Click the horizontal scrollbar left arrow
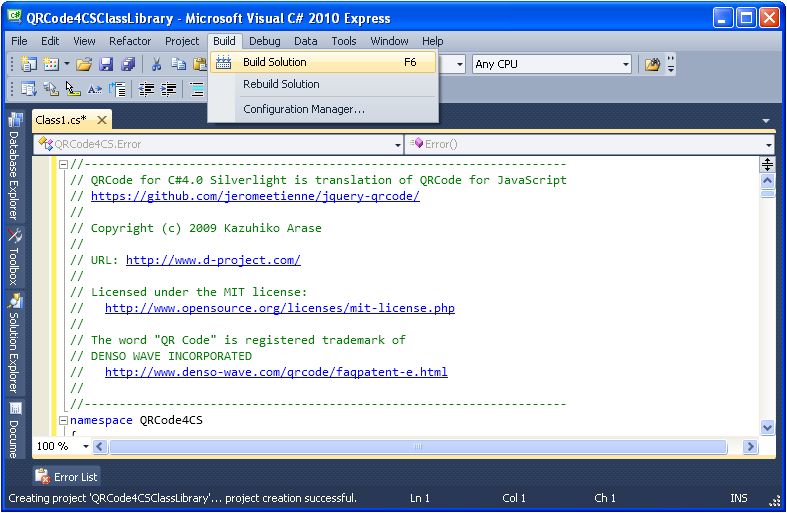 [99, 446]
